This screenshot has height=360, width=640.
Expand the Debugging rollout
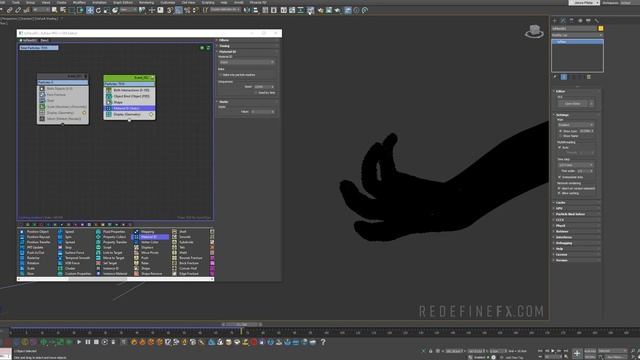576,243
